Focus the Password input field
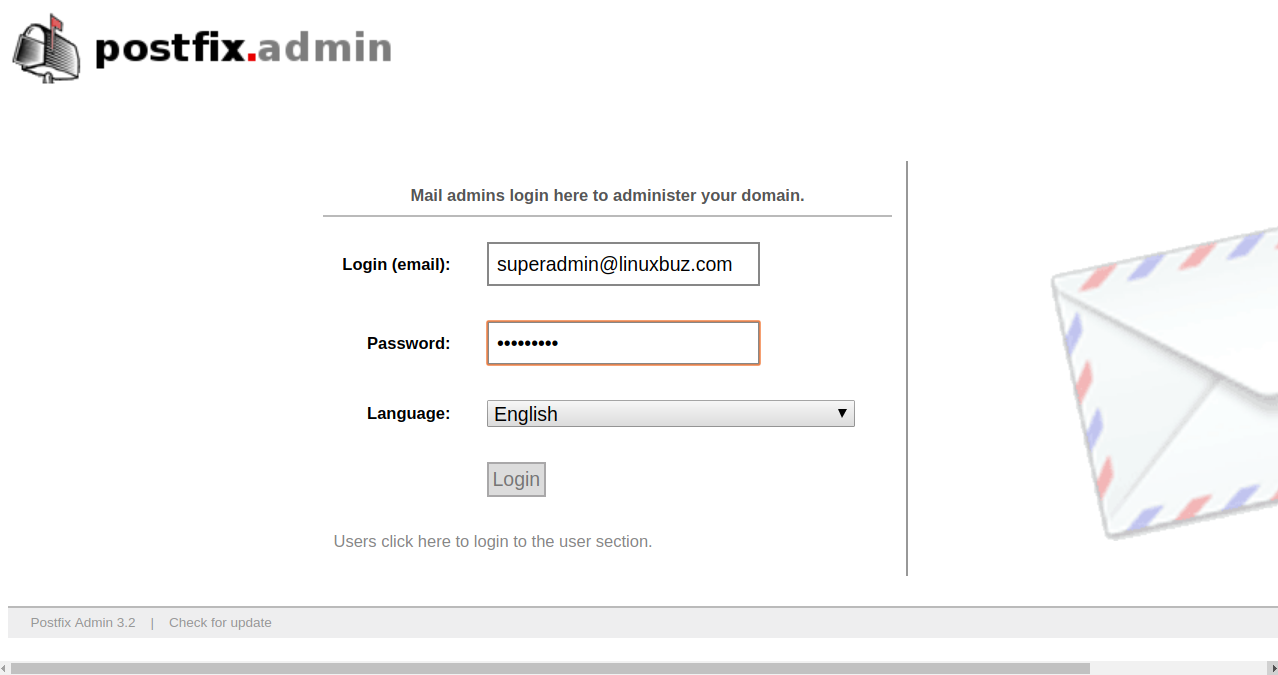 point(623,343)
